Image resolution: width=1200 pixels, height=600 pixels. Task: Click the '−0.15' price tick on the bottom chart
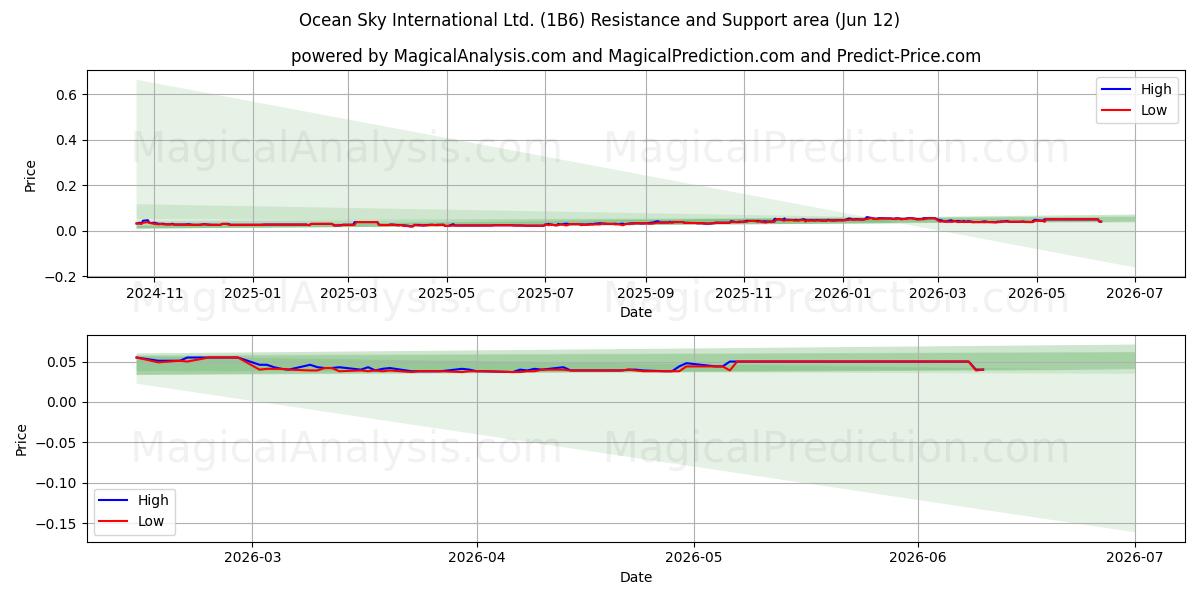(x=58, y=524)
